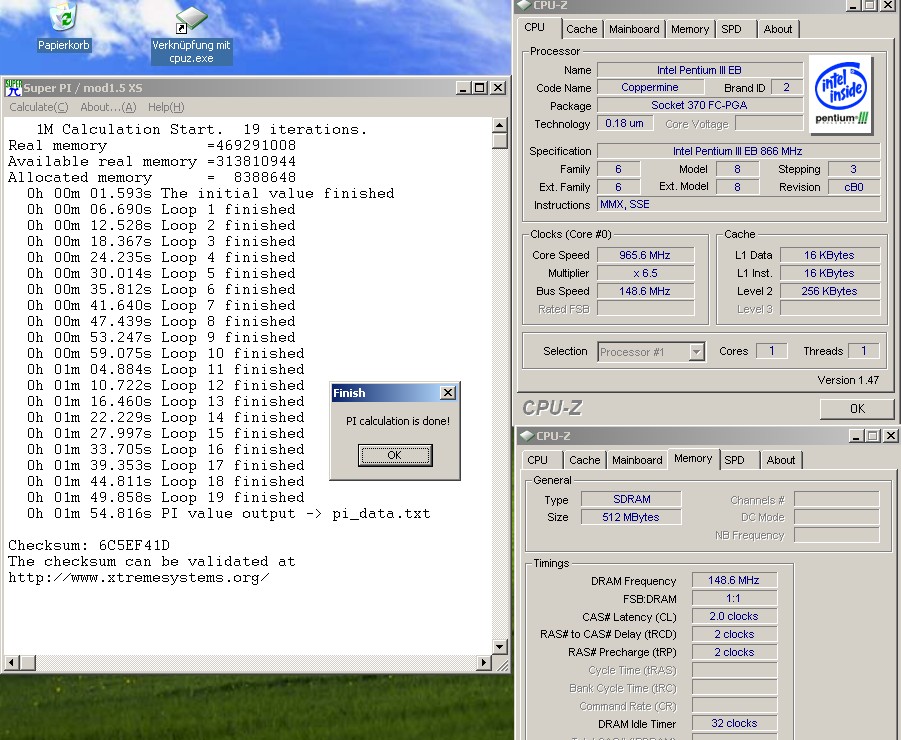Click upper CPU-Z window title icon
The height and width of the screenshot is (740, 901).
(525, 5)
